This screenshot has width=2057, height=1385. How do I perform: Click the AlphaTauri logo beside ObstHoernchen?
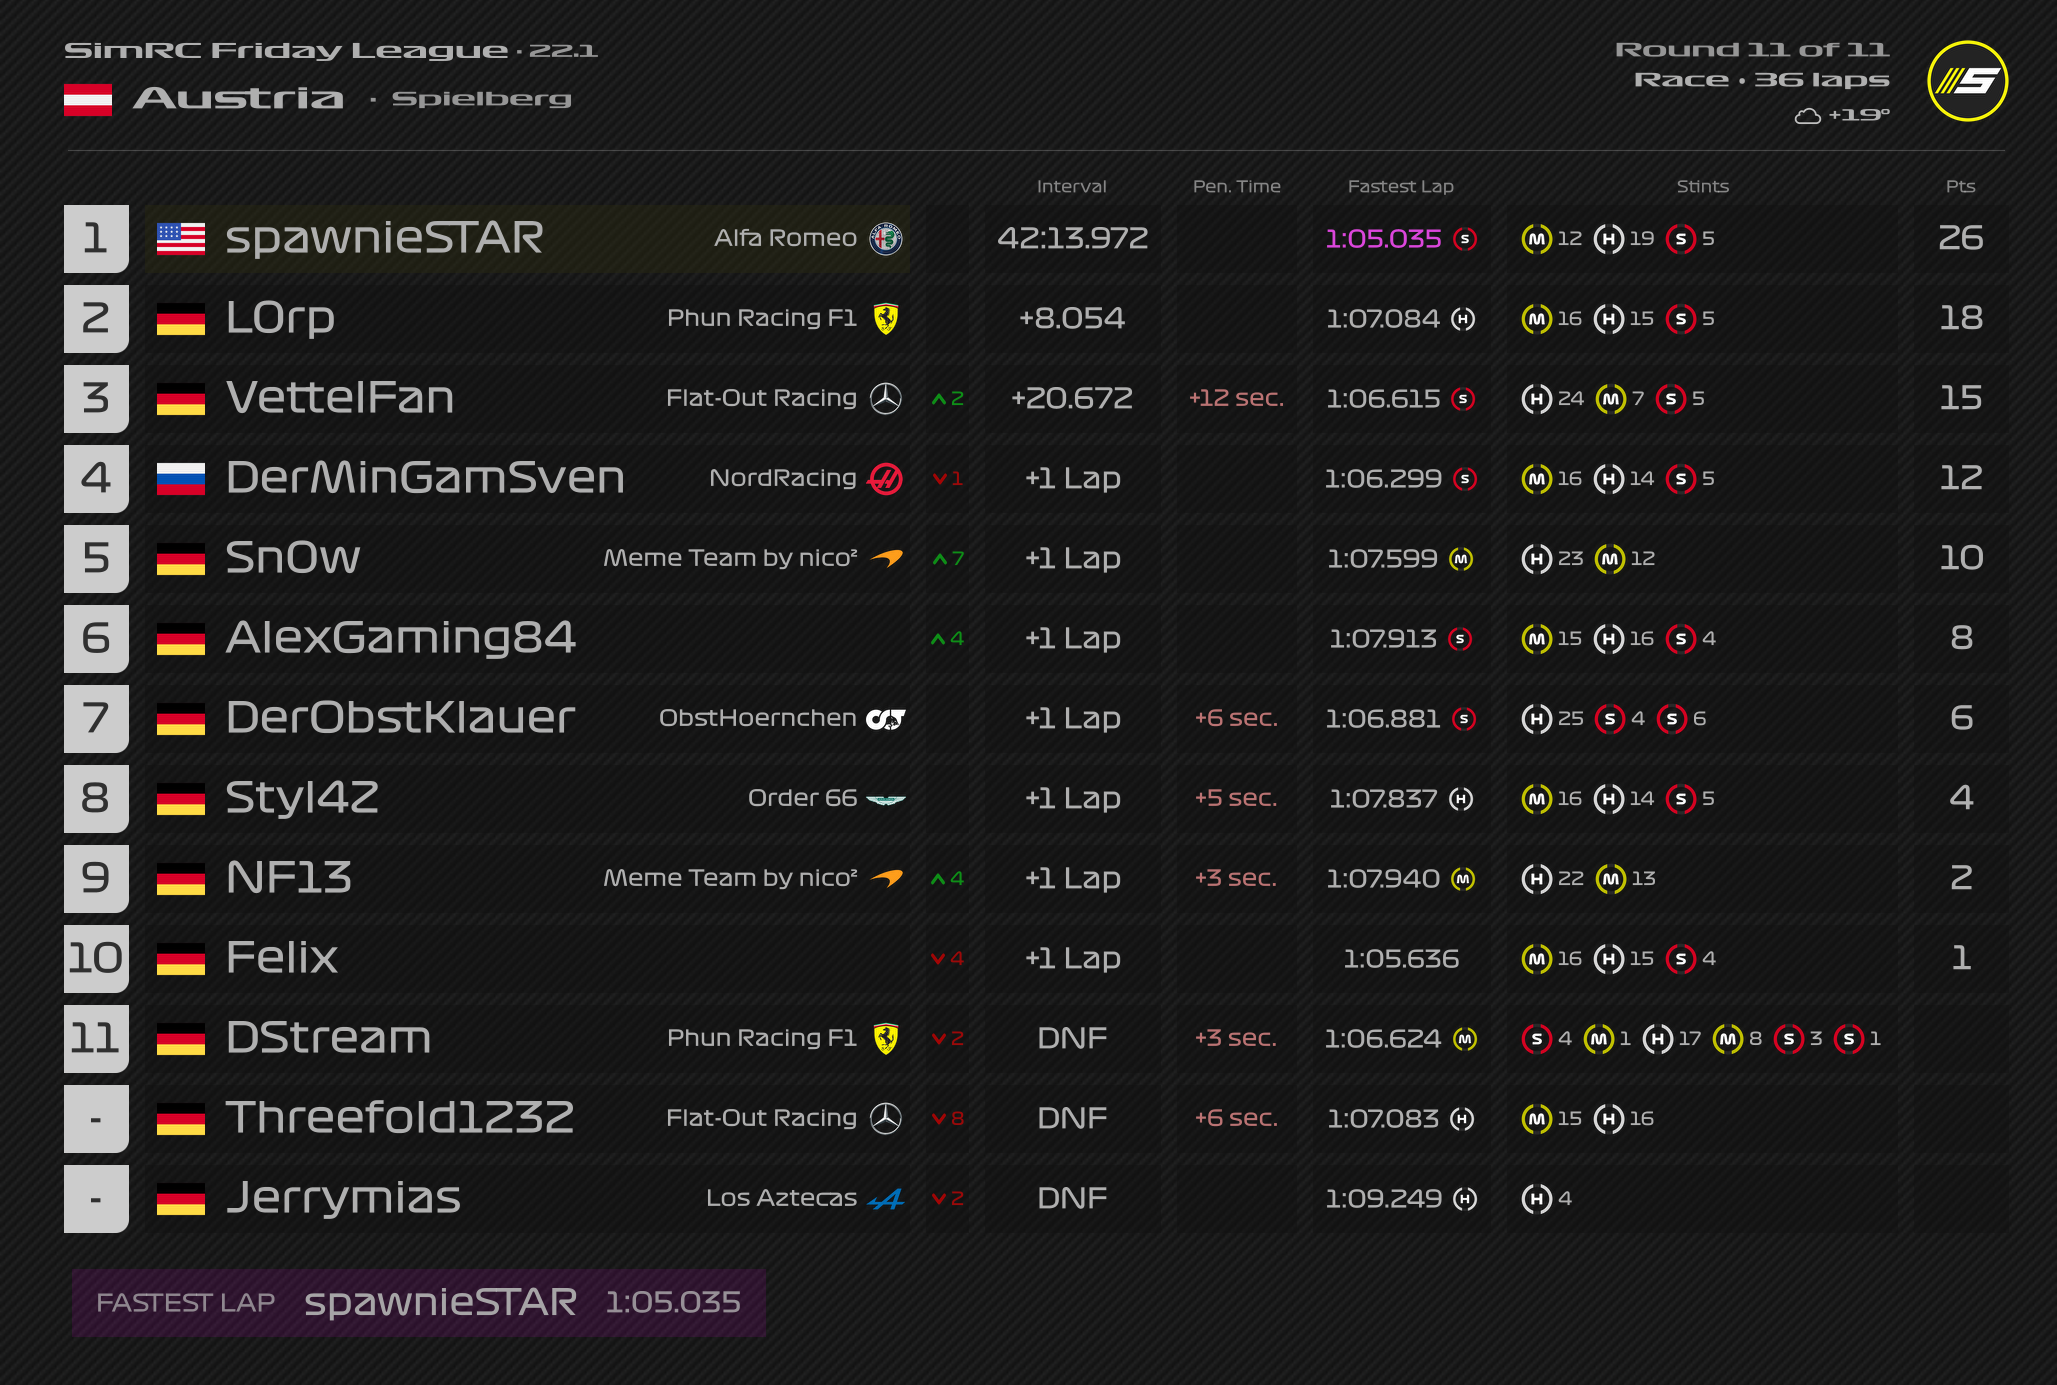(886, 718)
